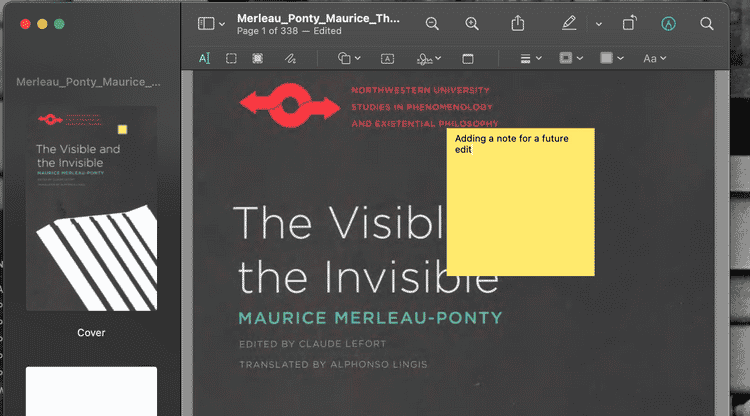Image resolution: width=750 pixels, height=416 pixels.
Task: Select the Cover page thumbnail
Action: point(91,208)
